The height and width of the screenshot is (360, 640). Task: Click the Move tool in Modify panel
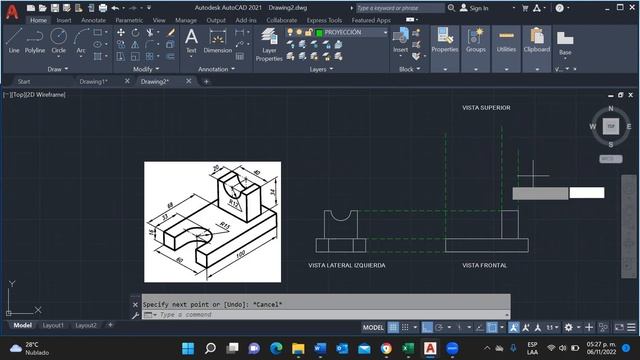point(121,32)
